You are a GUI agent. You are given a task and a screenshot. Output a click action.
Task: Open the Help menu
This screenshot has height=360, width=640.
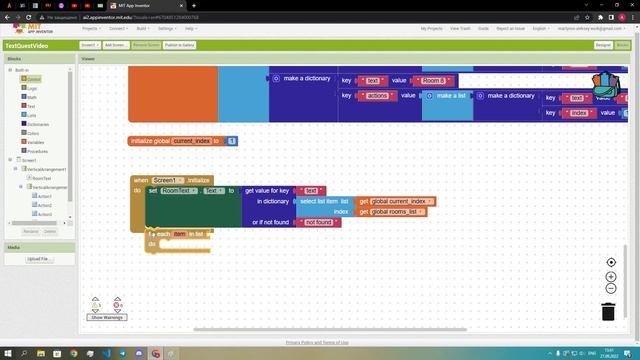pyautogui.click(x=191, y=29)
